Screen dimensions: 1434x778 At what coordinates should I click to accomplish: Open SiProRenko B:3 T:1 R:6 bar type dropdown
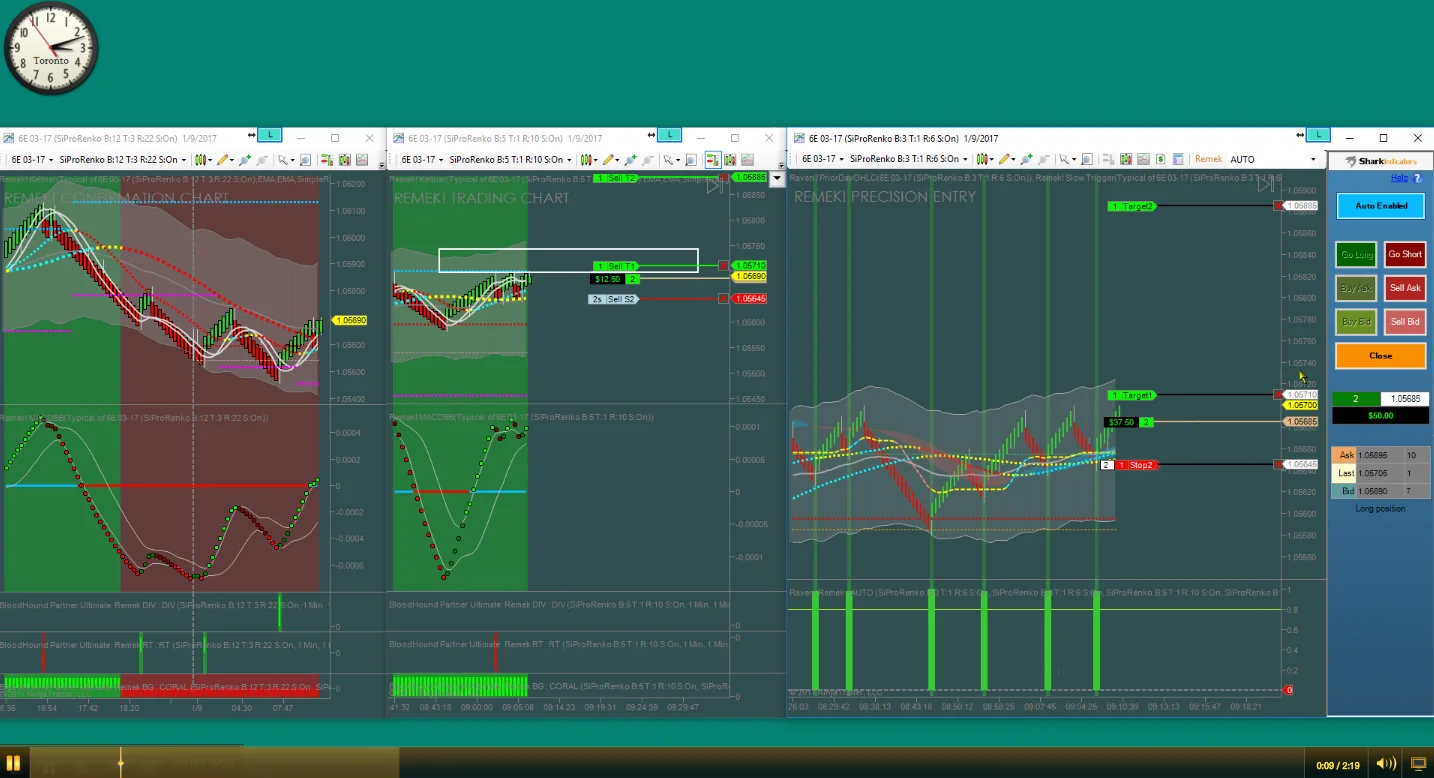(910, 159)
